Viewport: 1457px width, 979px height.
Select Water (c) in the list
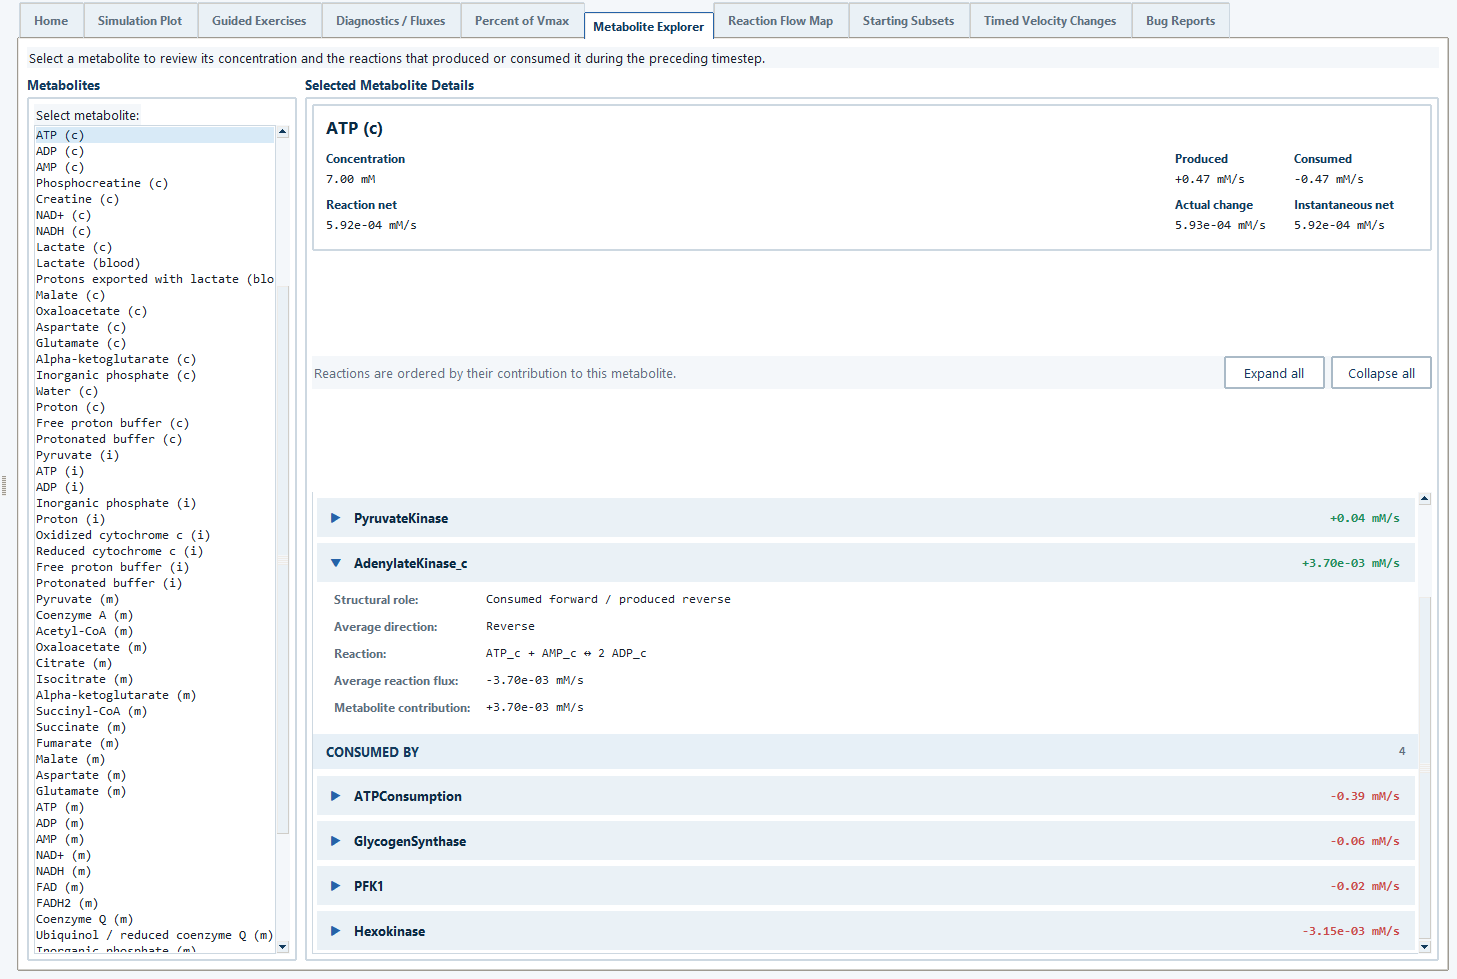(x=154, y=391)
